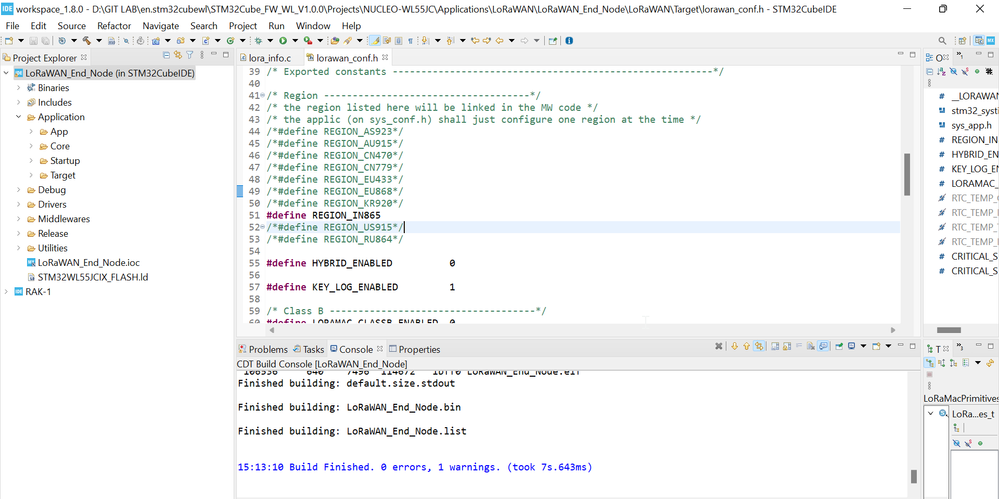Expand the Binaries tree node

pos(18,88)
